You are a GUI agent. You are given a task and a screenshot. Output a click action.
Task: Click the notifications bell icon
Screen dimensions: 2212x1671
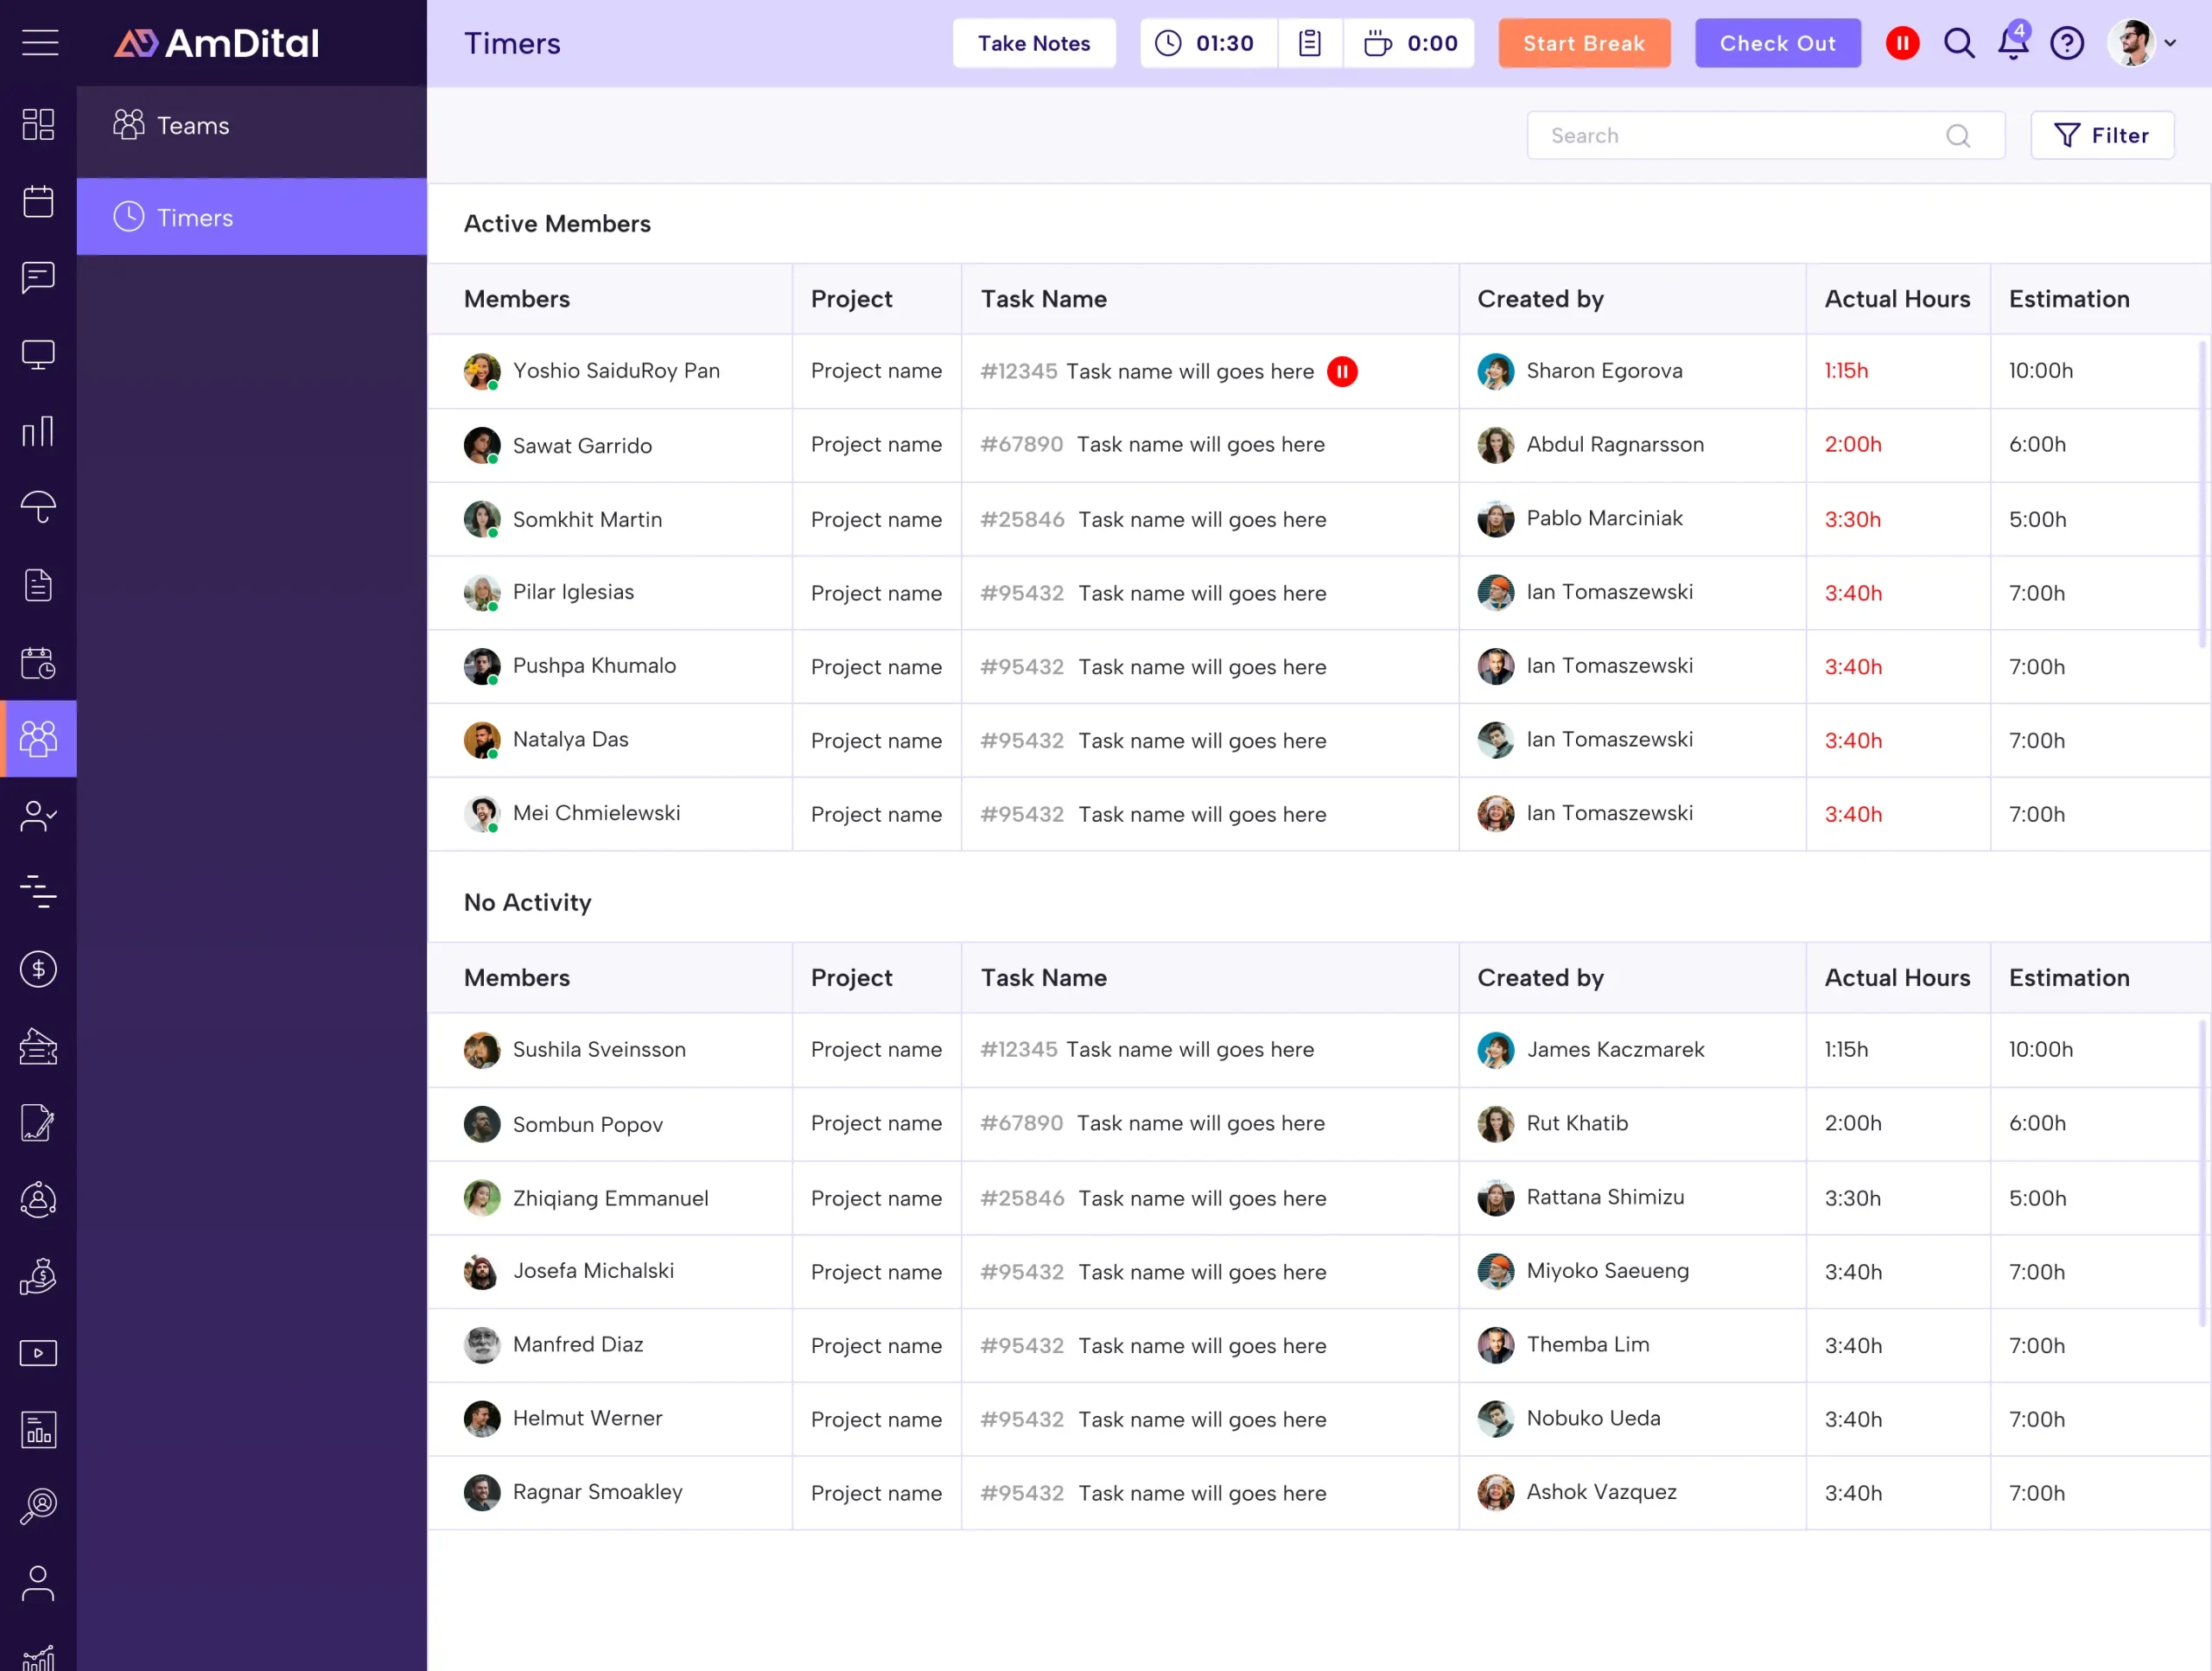(x=2013, y=43)
